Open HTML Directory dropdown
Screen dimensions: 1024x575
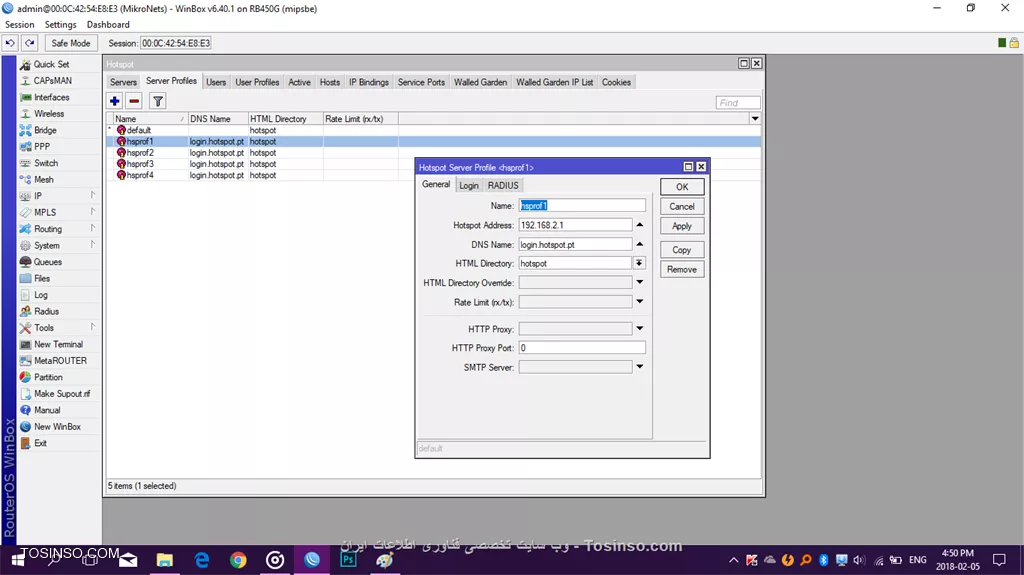(639, 263)
